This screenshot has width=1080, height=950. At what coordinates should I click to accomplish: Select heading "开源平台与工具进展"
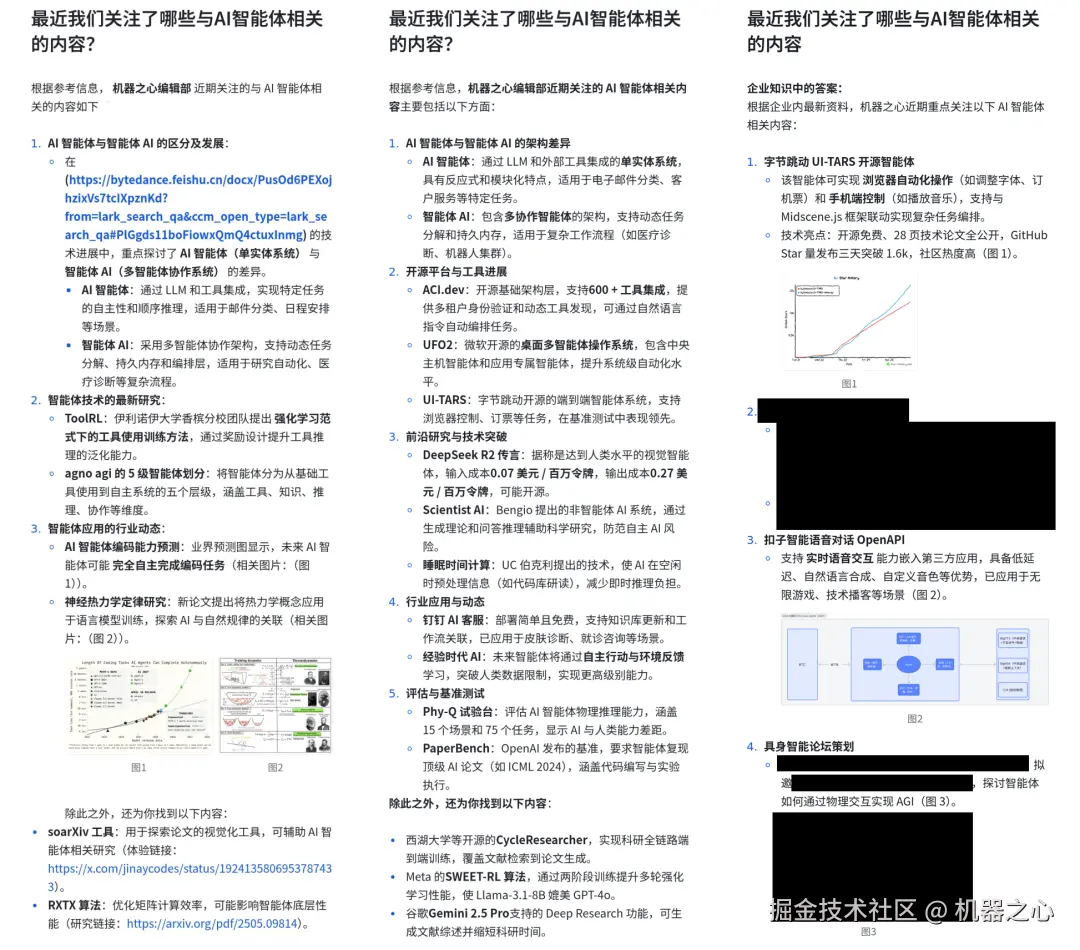(x=456, y=271)
